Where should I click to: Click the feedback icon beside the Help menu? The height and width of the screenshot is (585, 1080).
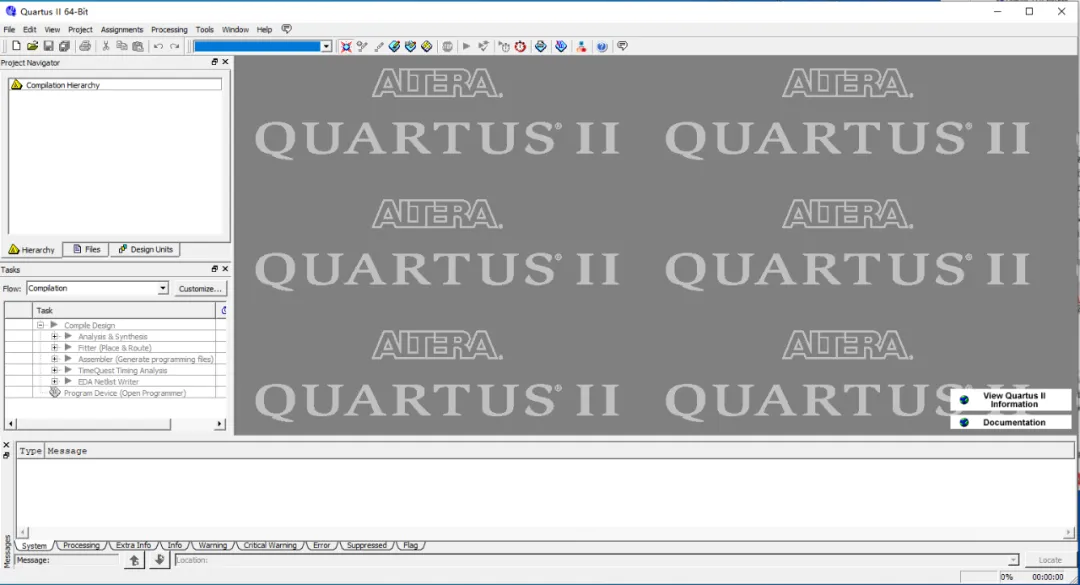coord(287,29)
